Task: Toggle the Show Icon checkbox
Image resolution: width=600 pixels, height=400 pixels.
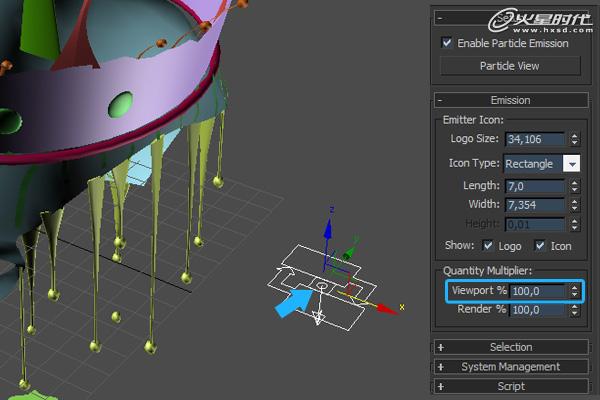Action: 540,245
